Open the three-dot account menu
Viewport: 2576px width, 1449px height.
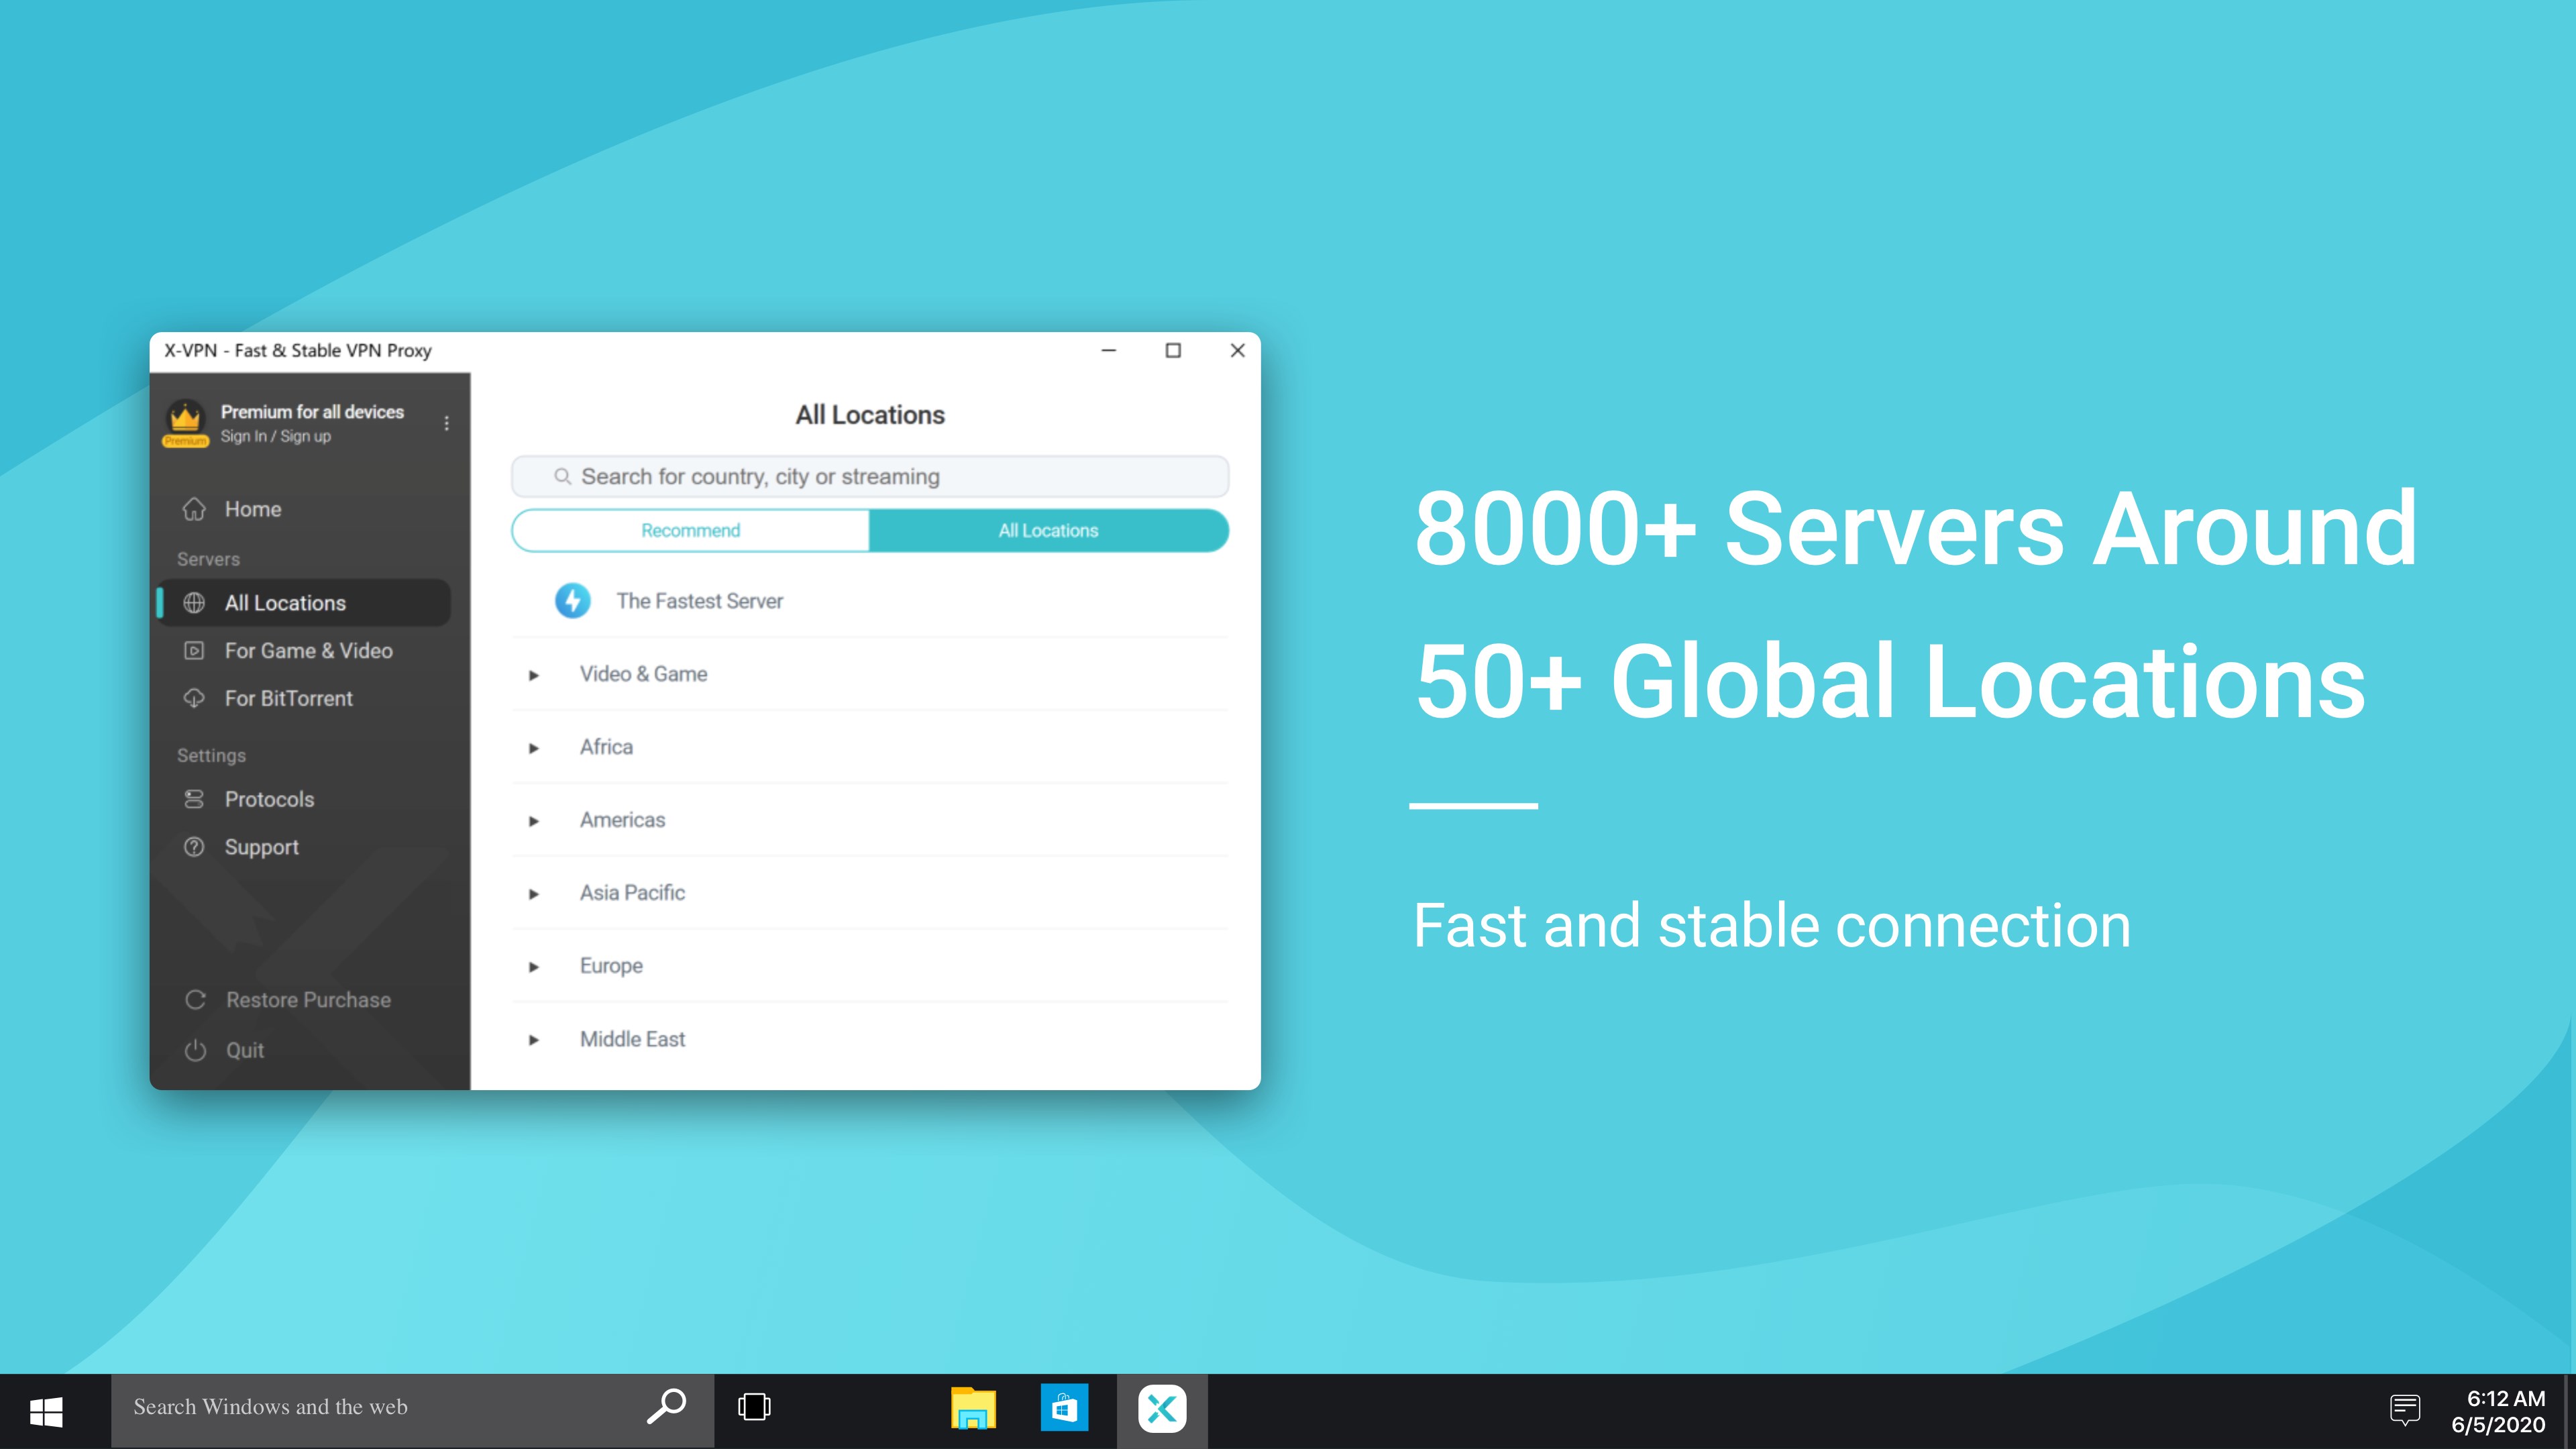click(x=446, y=423)
